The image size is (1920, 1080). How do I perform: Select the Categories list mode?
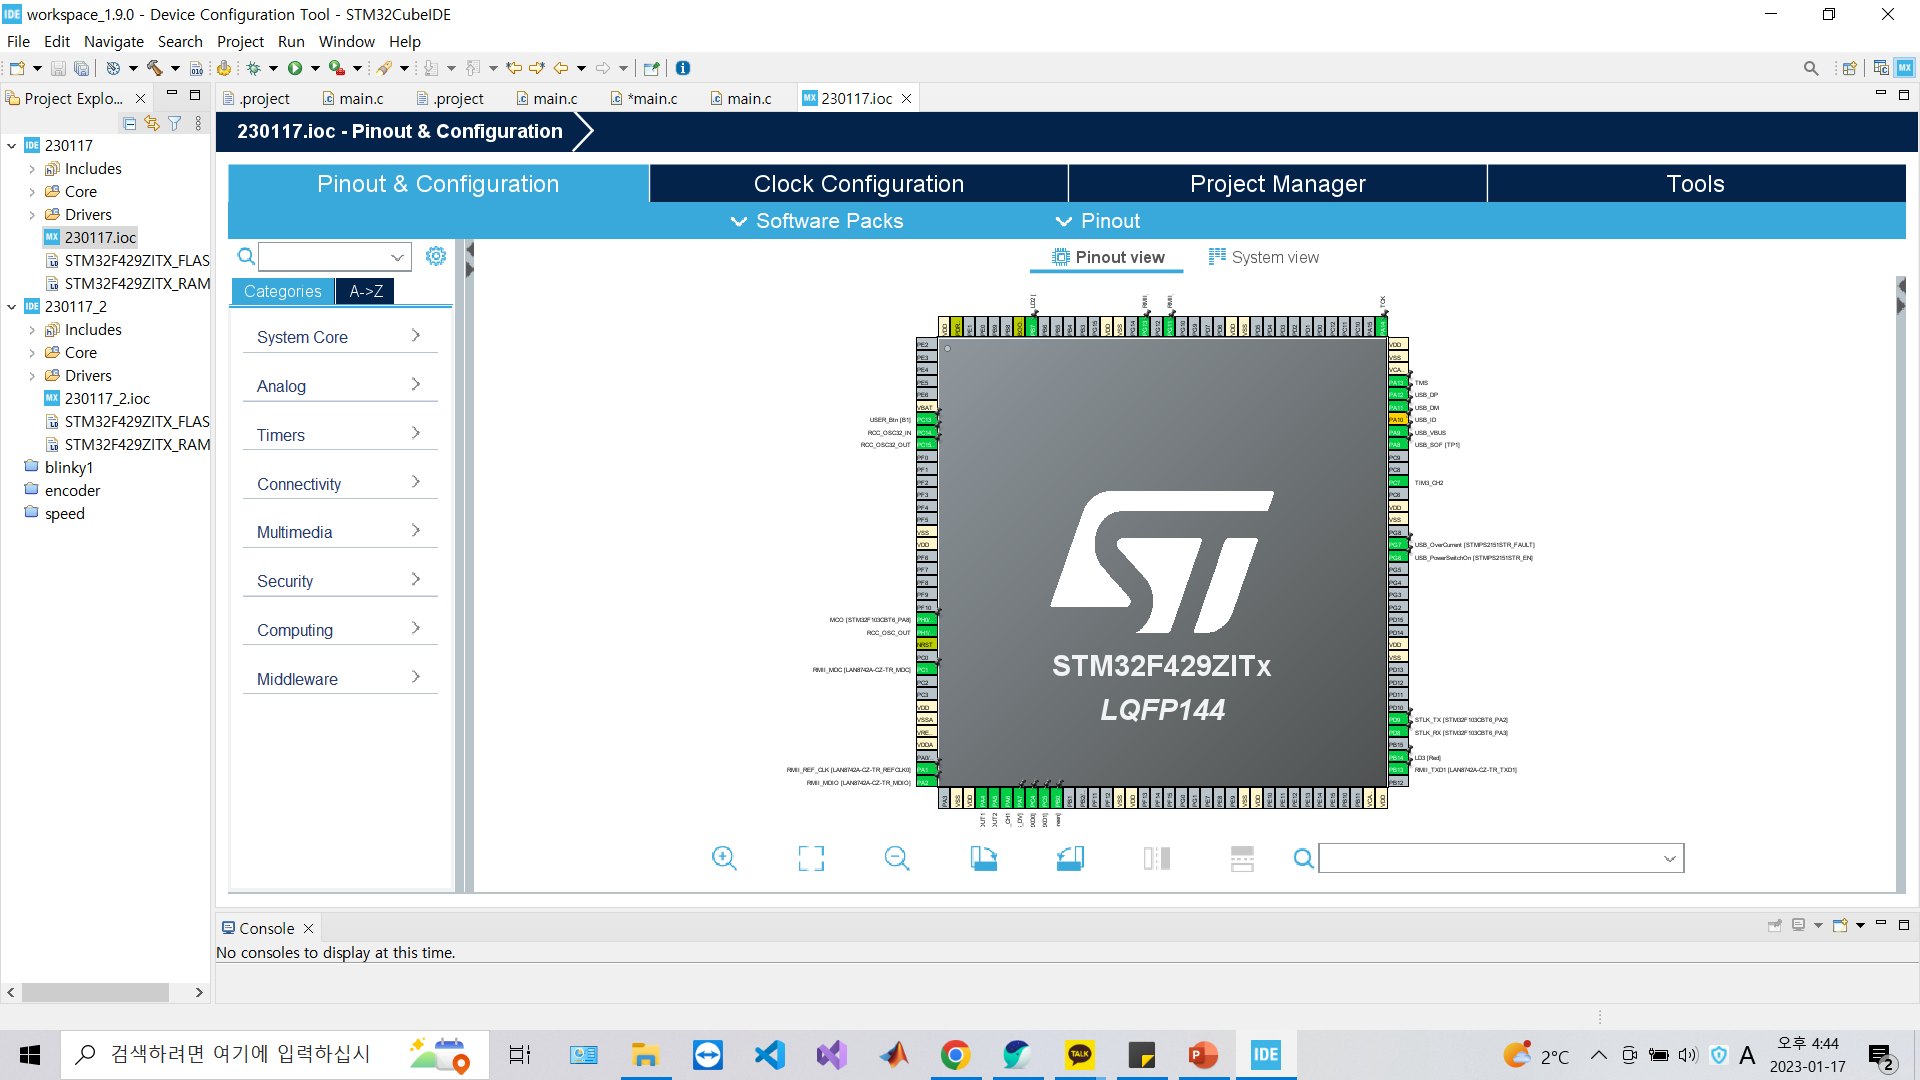click(282, 291)
